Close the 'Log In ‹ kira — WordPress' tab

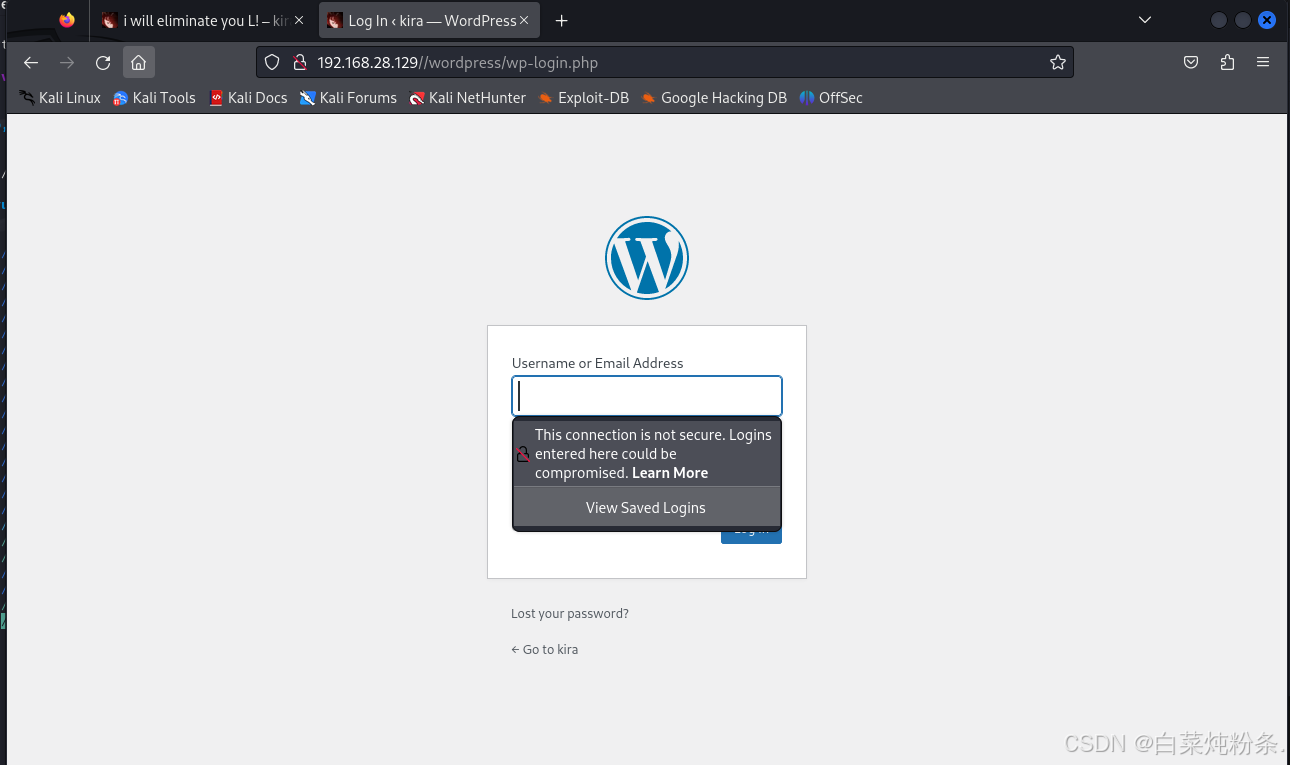pos(523,20)
